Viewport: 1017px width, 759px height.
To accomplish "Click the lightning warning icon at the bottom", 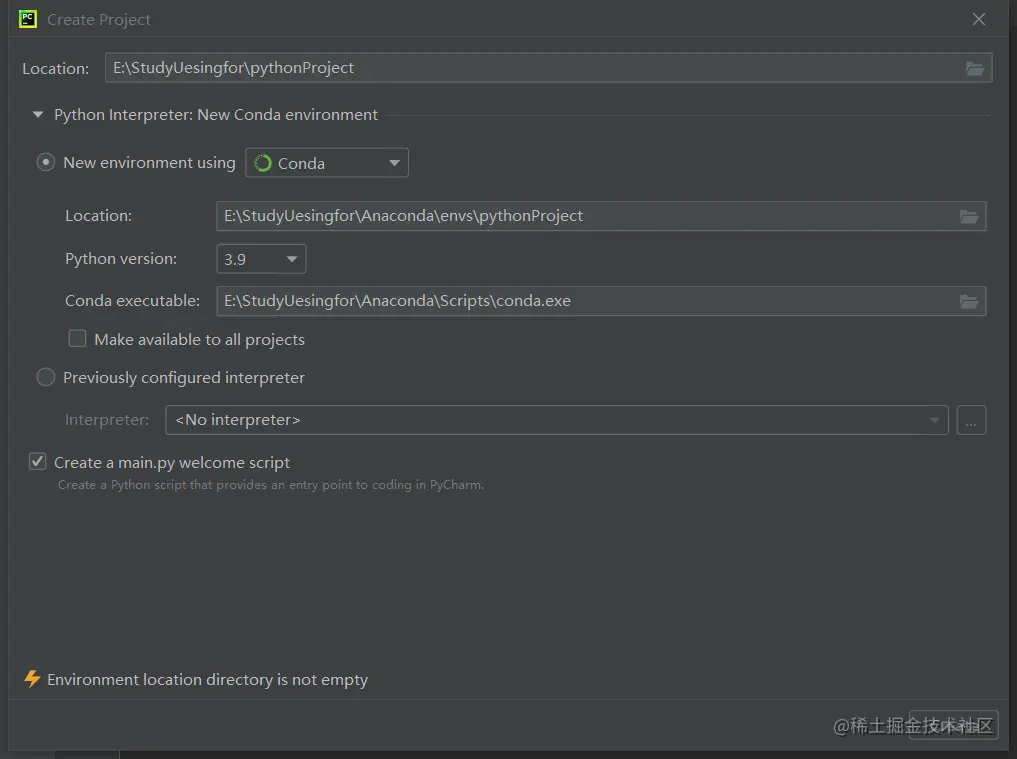I will pyautogui.click(x=32, y=679).
